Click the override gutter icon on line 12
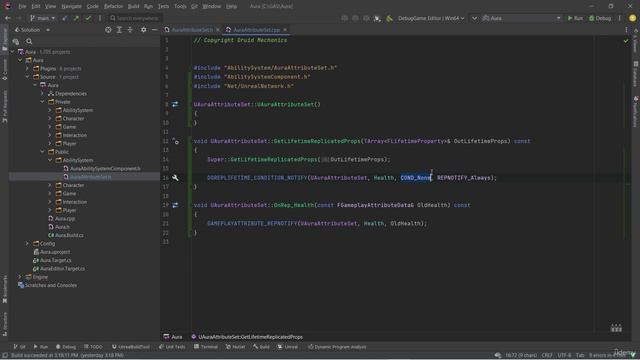The image size is (640, 360). click(x=176, y=141)
